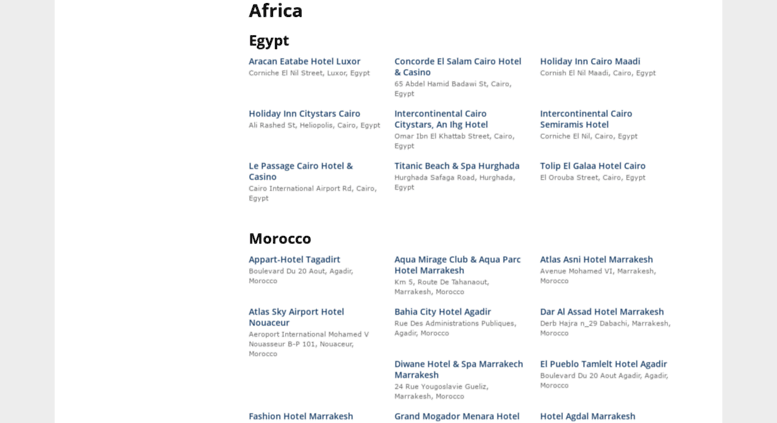Click address 65 Abdel Hamid Badawi St

[453, 89]
